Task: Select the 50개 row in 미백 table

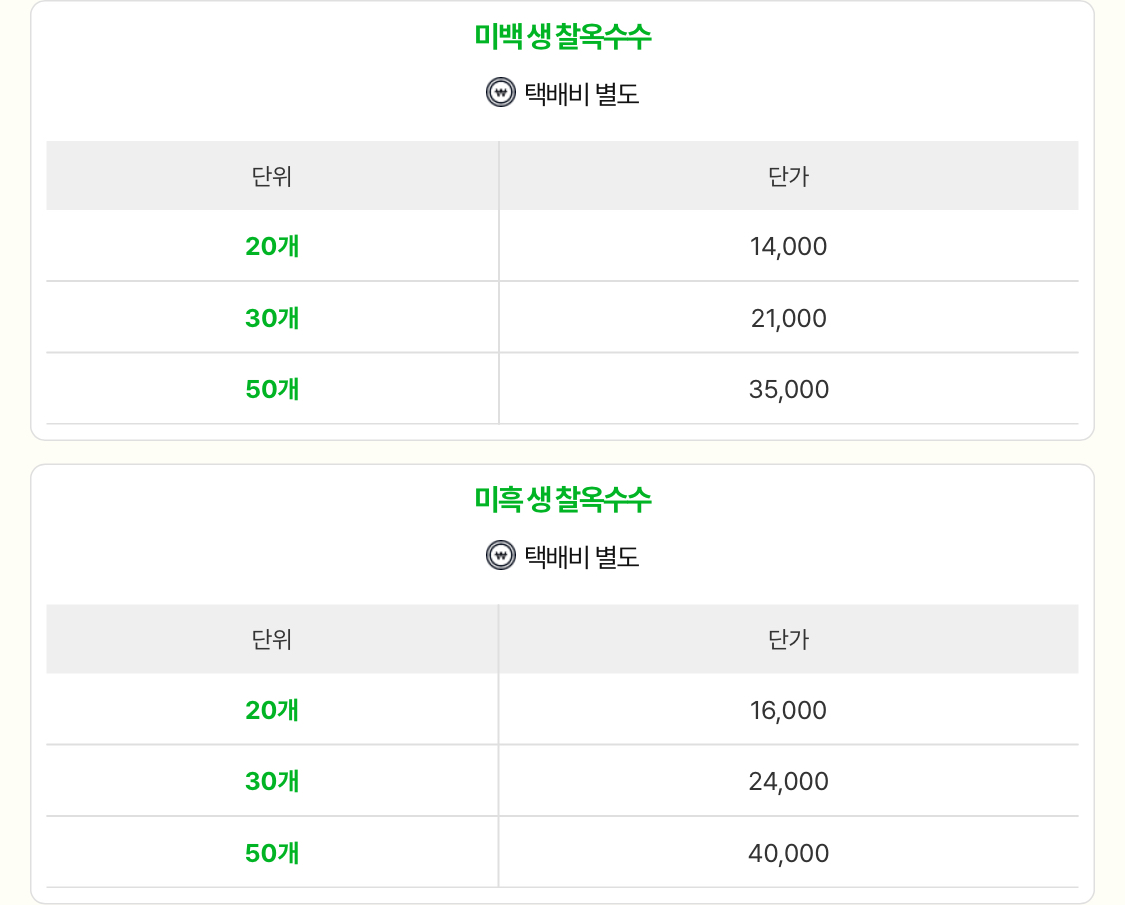Action: pos(562,388)
